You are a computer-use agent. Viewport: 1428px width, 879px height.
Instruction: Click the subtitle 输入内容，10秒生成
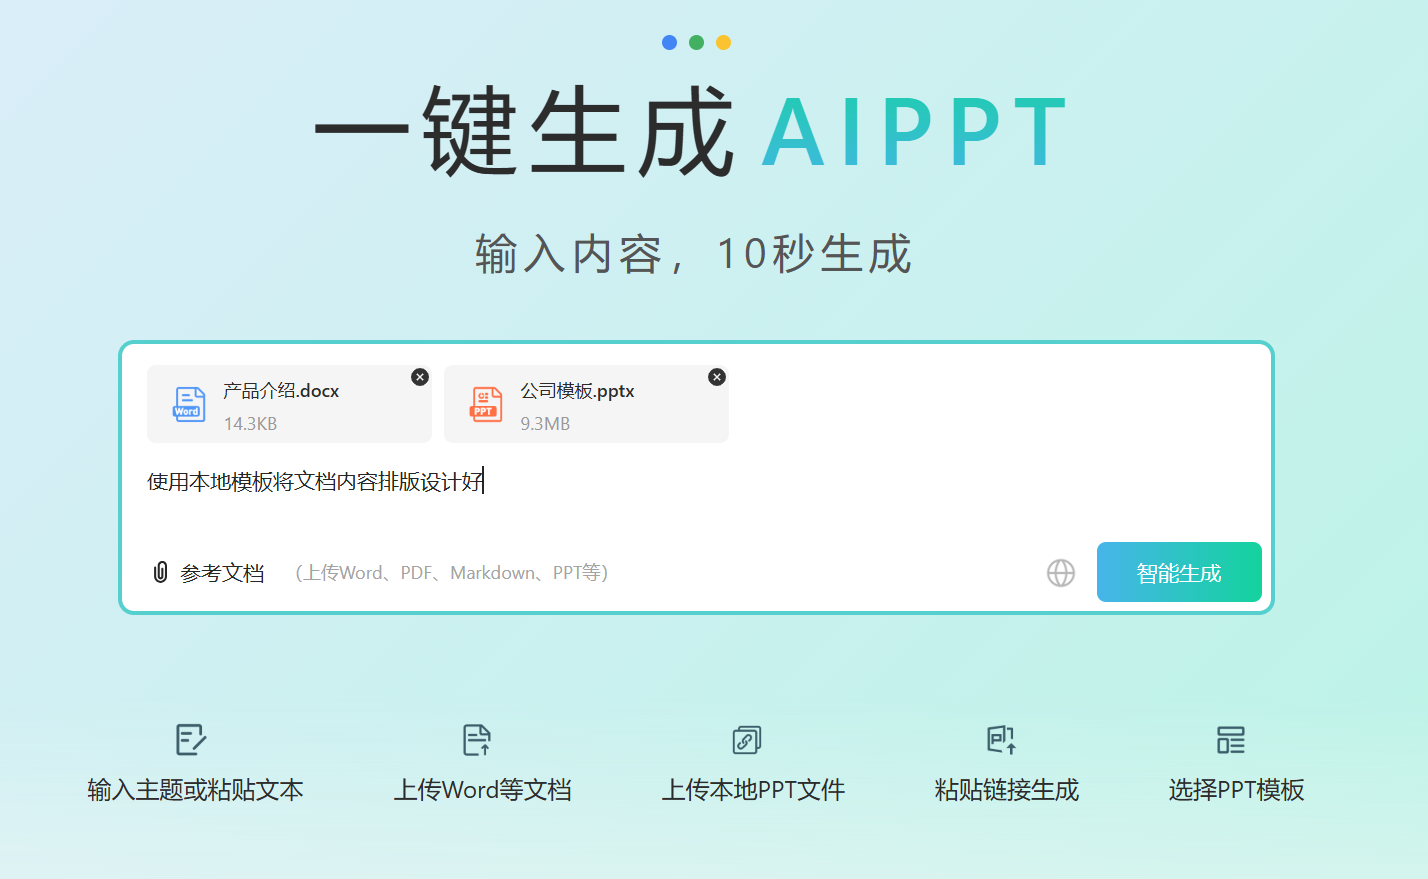pyautogui.click(x=693, y=254)
